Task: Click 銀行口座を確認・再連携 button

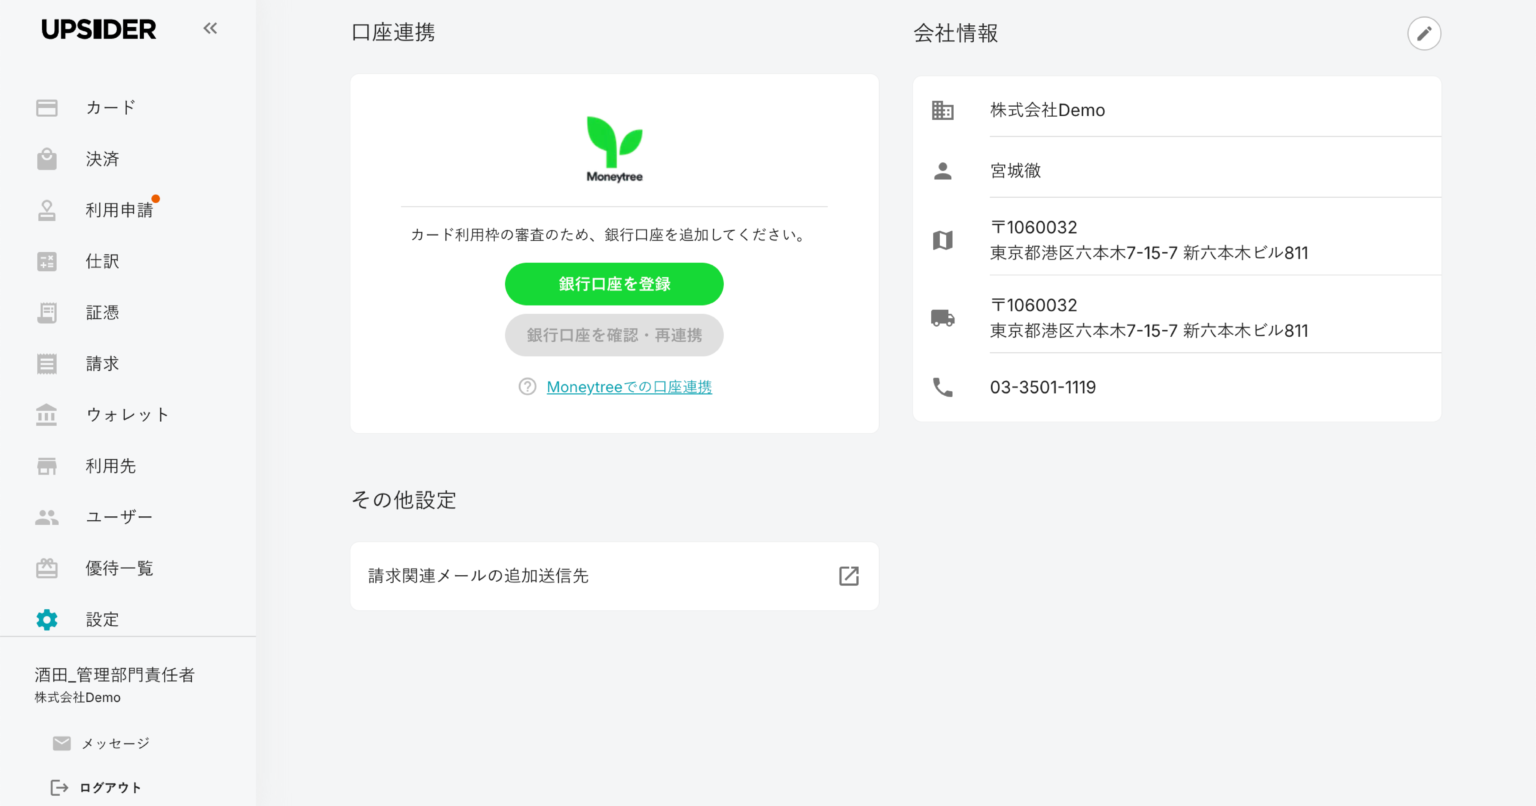Action: [x=614, y=335]
